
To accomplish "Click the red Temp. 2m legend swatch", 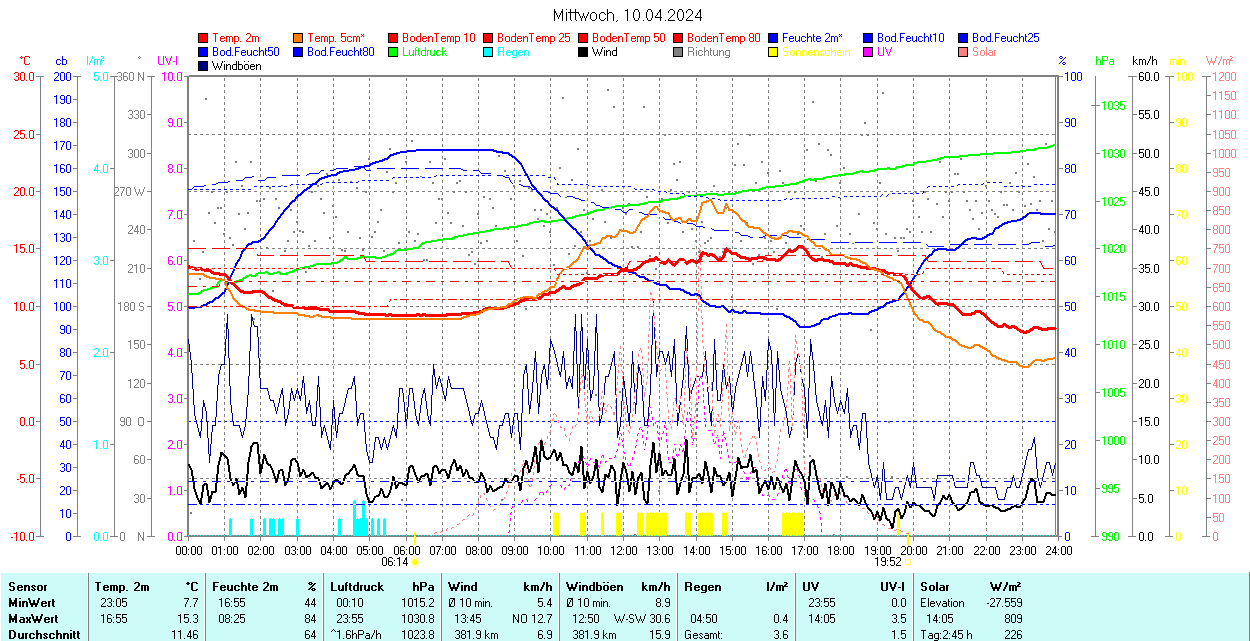I will click(x=204, y=38).
